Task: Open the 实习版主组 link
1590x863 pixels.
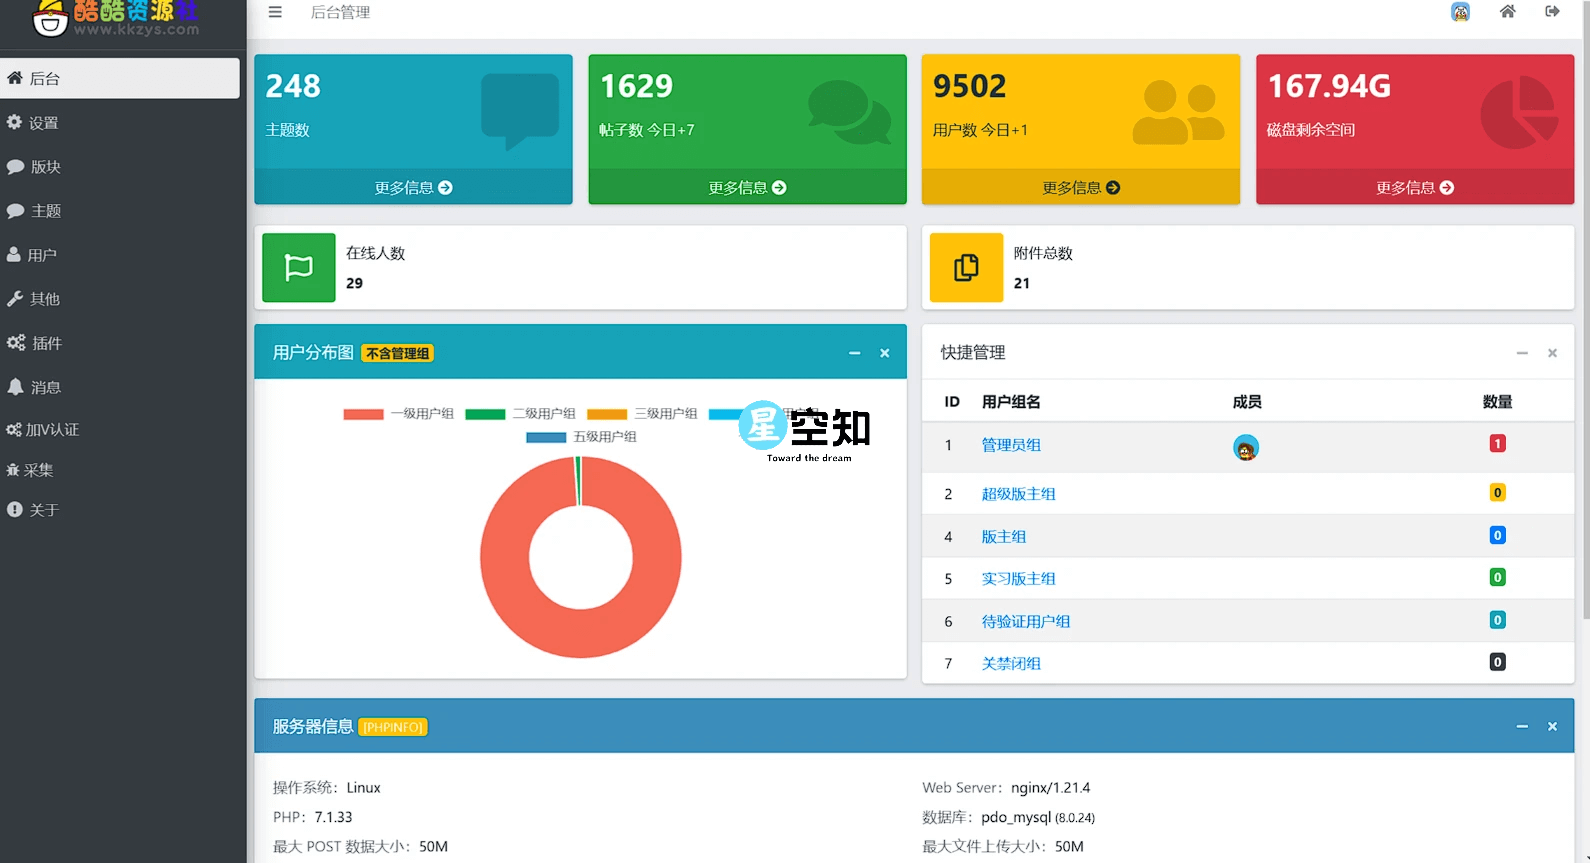Action: (1018, 579)
